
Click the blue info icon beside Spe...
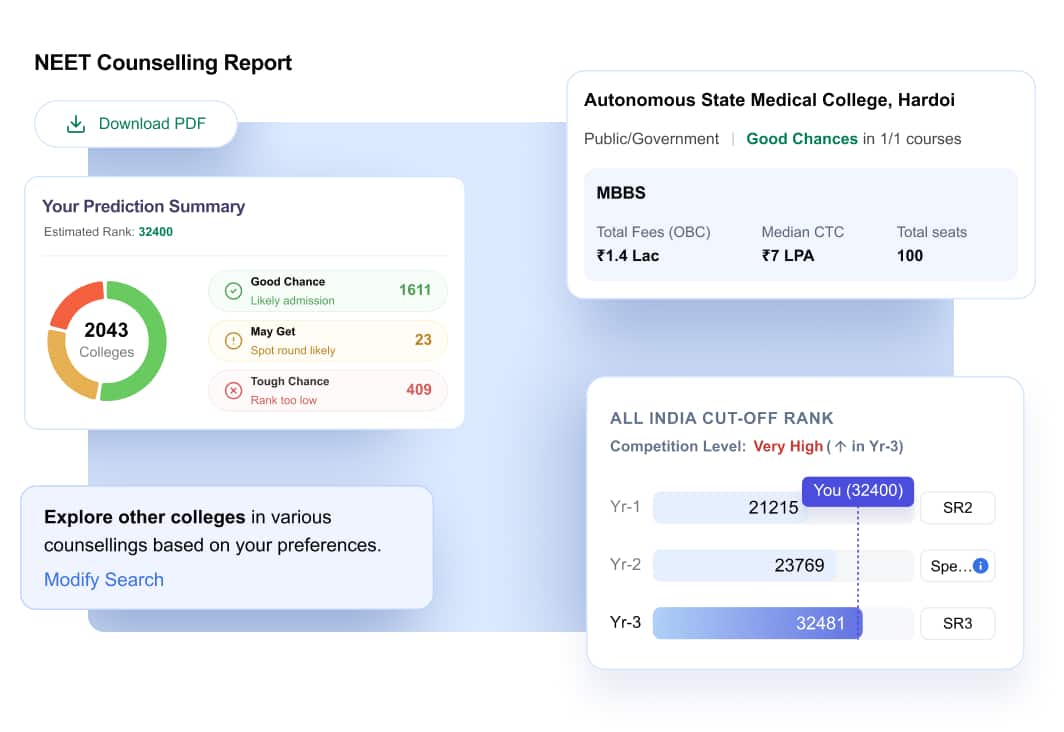981,566
